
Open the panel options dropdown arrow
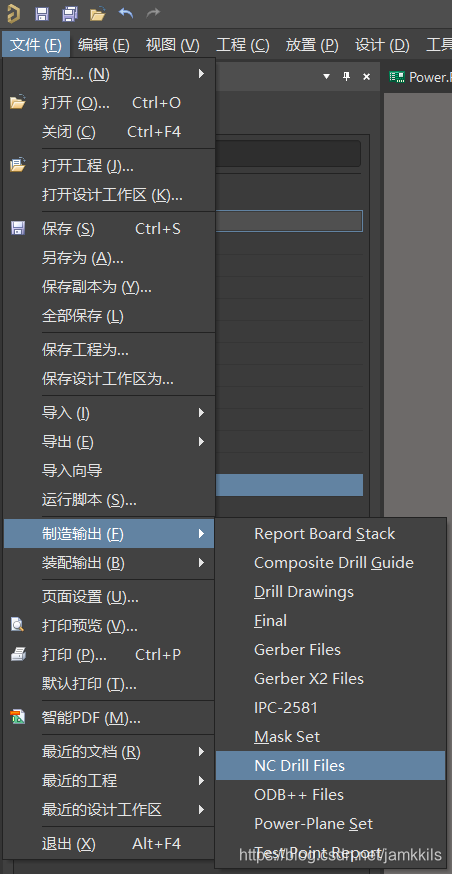point(327,76)
